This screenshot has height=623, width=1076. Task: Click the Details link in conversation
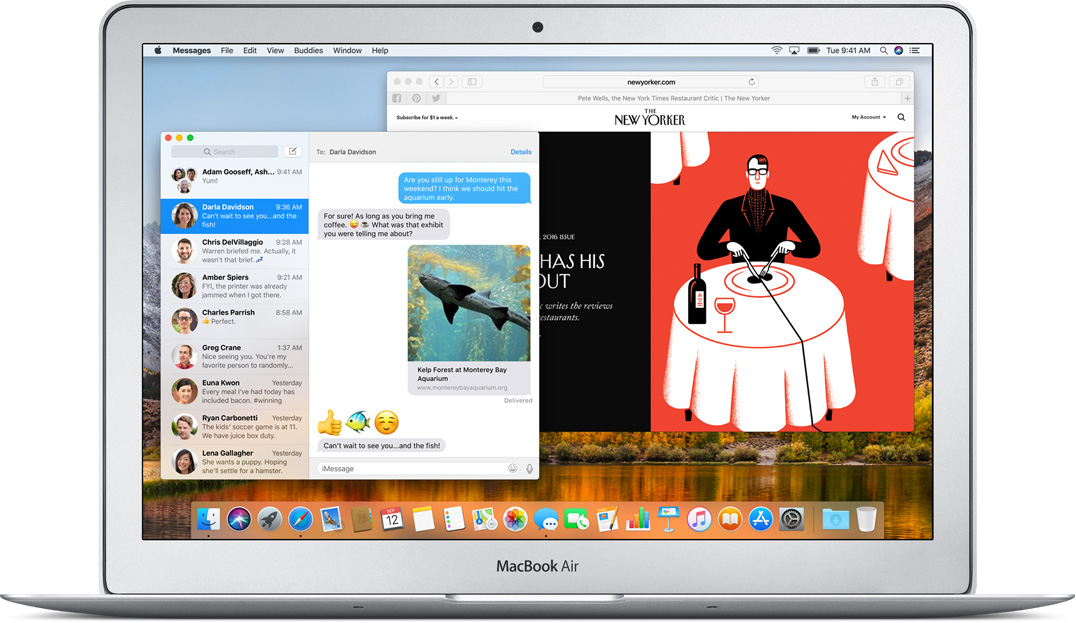521,152
